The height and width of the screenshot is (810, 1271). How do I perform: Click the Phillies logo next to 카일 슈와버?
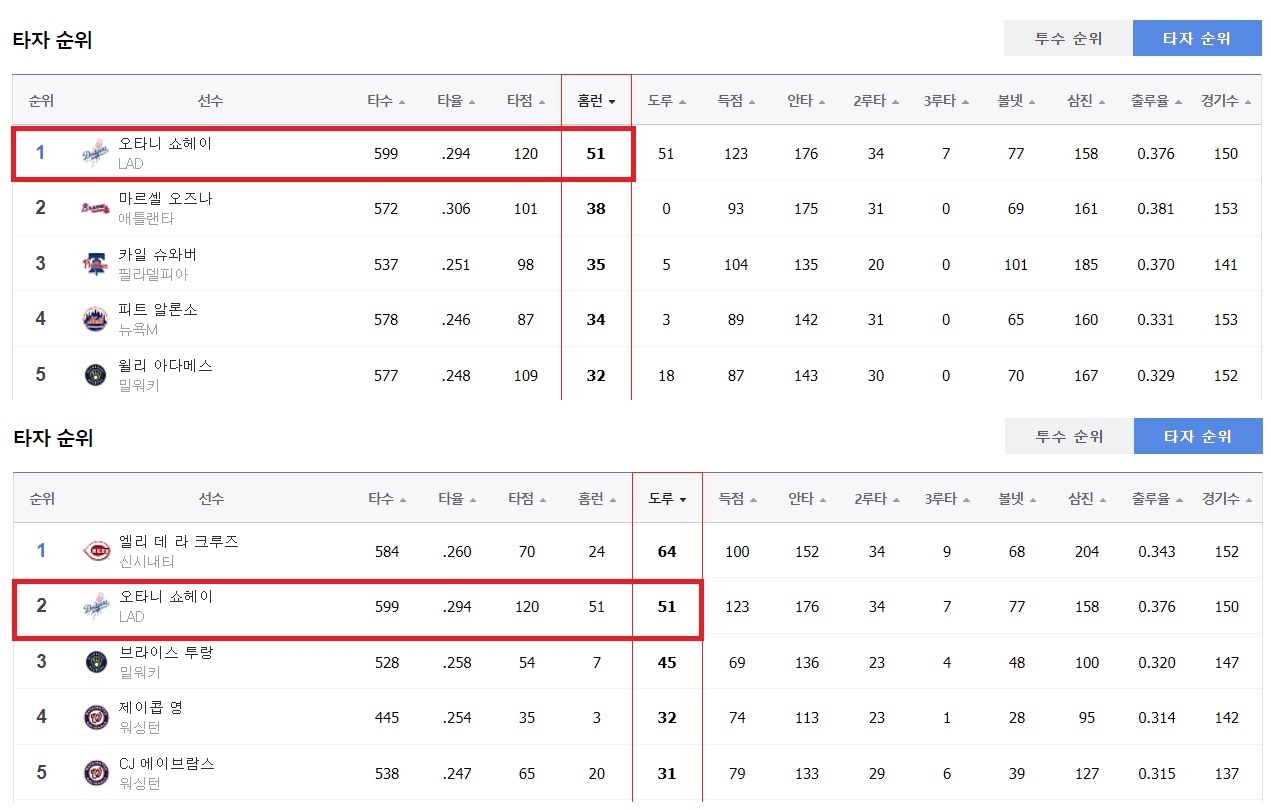tap(94, 265)
